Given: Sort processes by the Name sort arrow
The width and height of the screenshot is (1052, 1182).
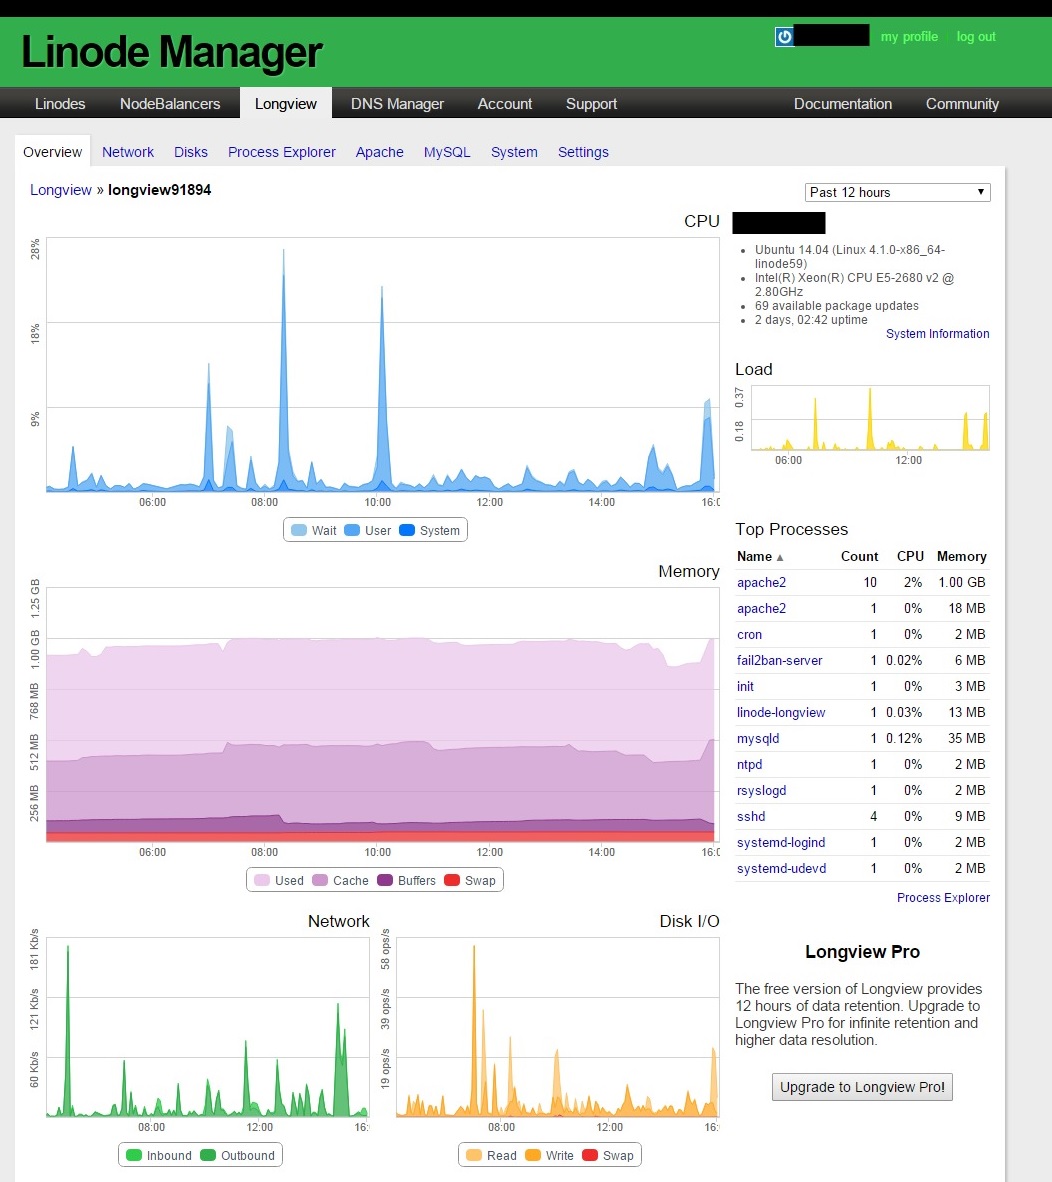Looking at the screenshot, I should click(780, 557).
